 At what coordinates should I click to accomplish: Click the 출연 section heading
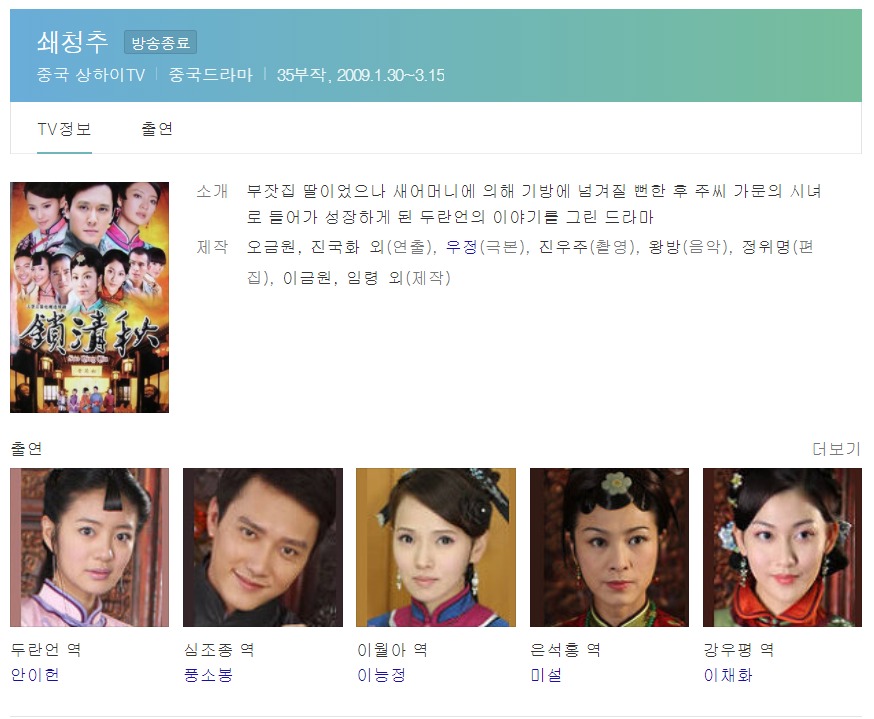click(26, 449)
